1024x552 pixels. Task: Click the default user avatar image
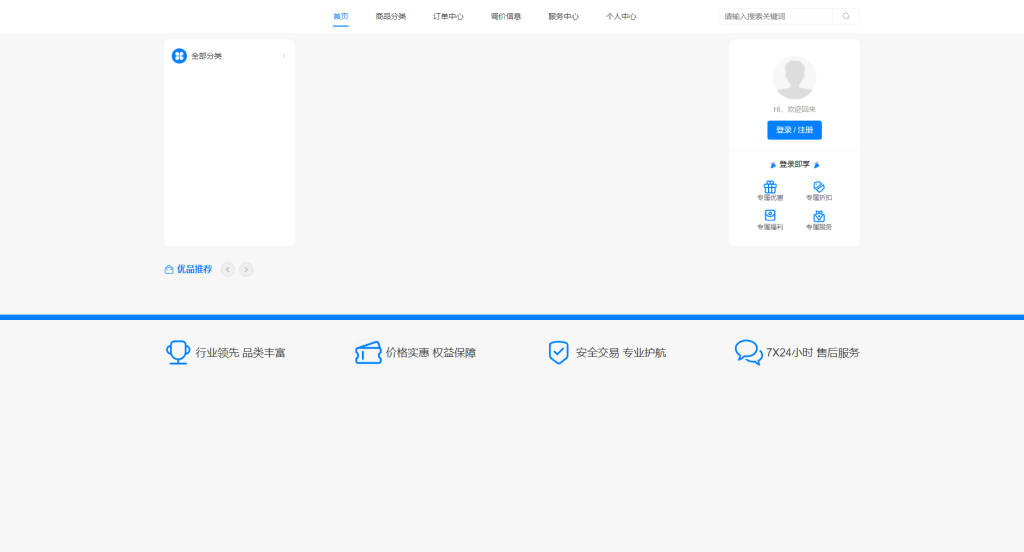tap(794, 78)
